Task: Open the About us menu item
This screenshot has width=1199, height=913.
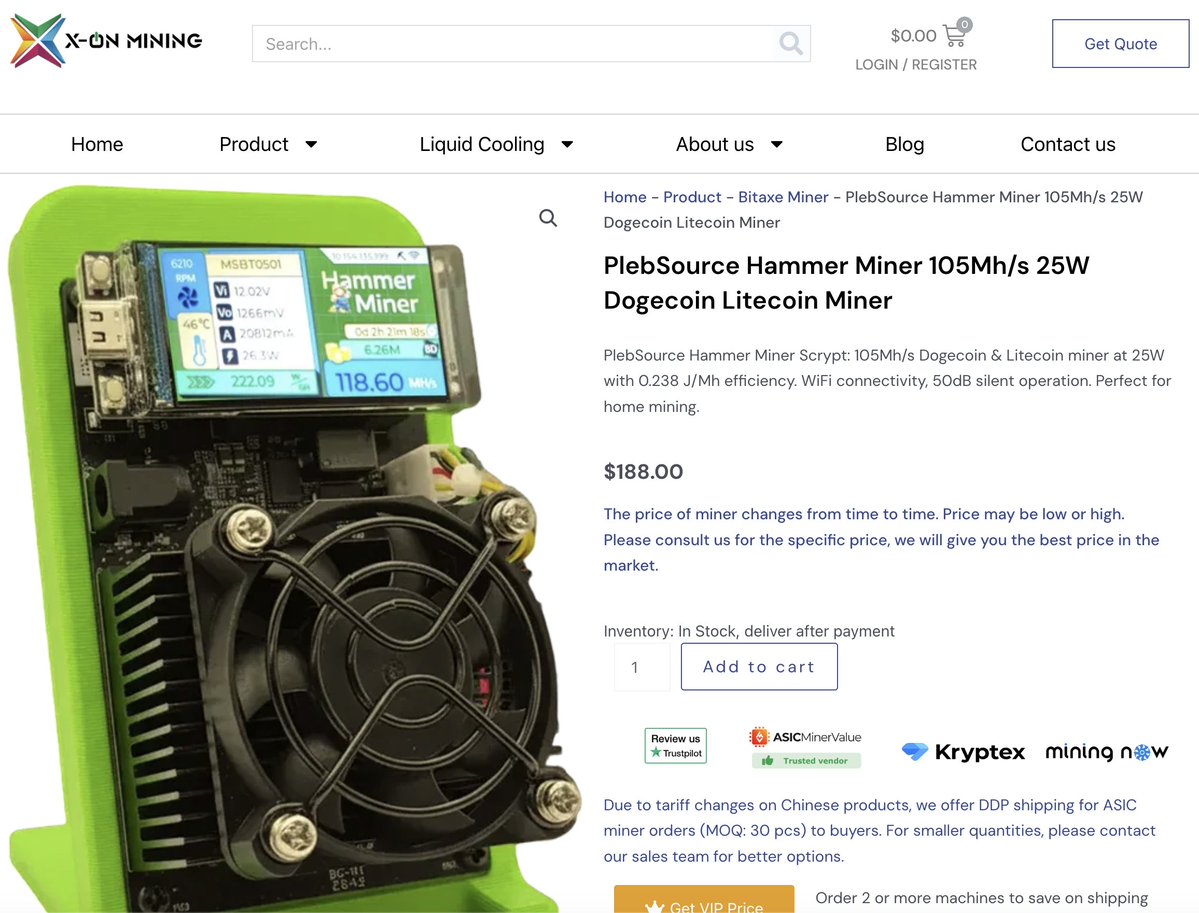Action: (x=715, y=145)
